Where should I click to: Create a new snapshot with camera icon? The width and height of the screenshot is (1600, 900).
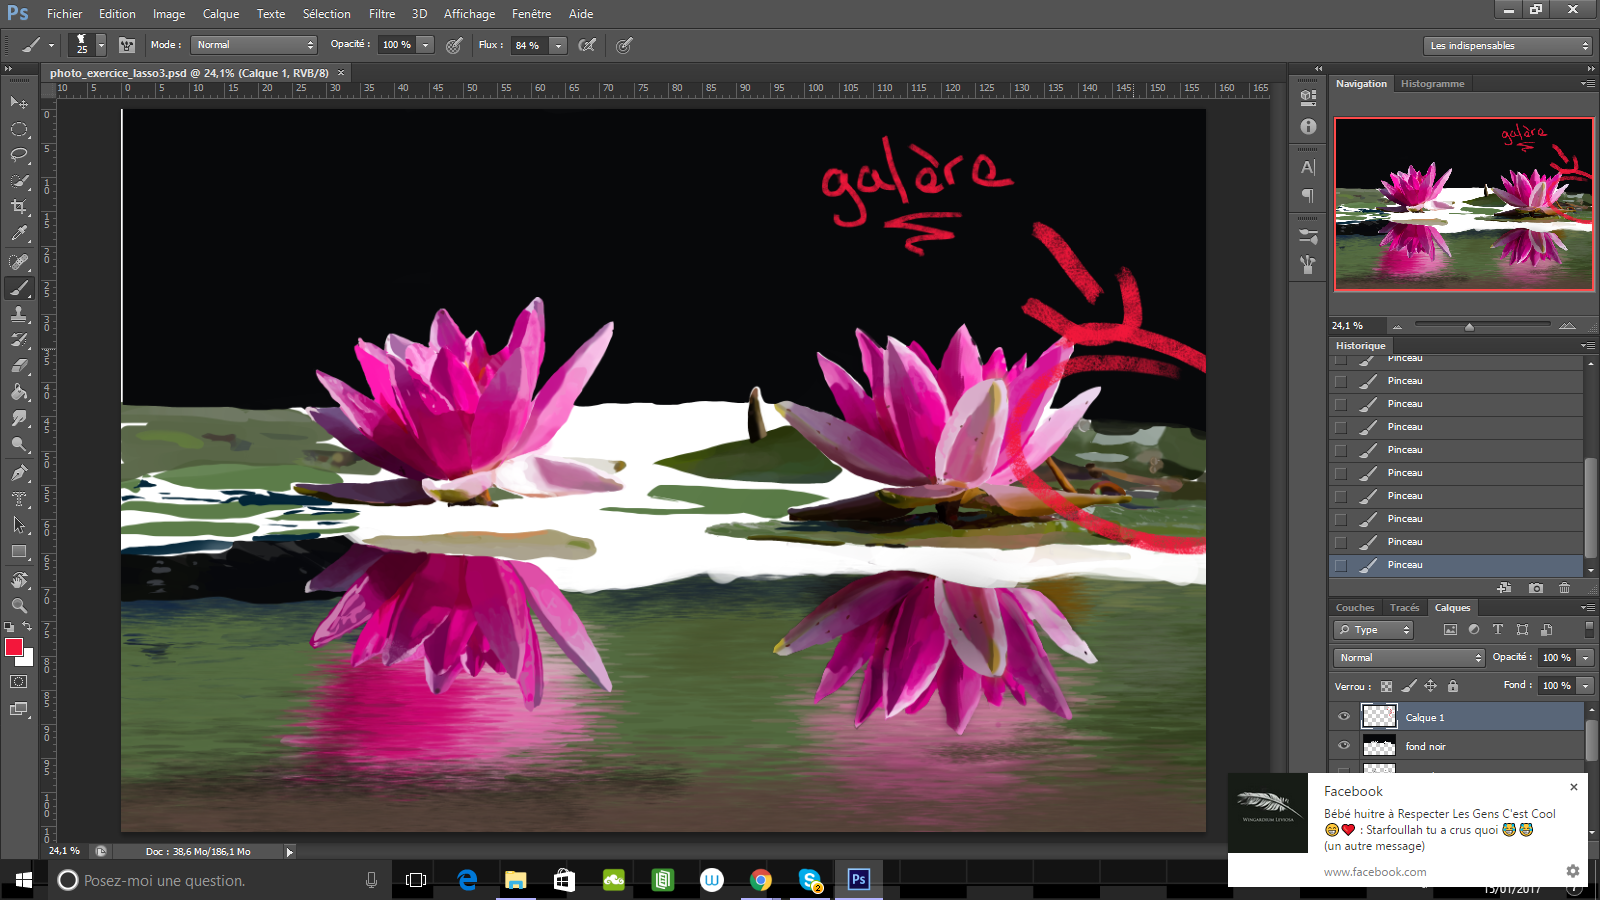coord(1536,588)
